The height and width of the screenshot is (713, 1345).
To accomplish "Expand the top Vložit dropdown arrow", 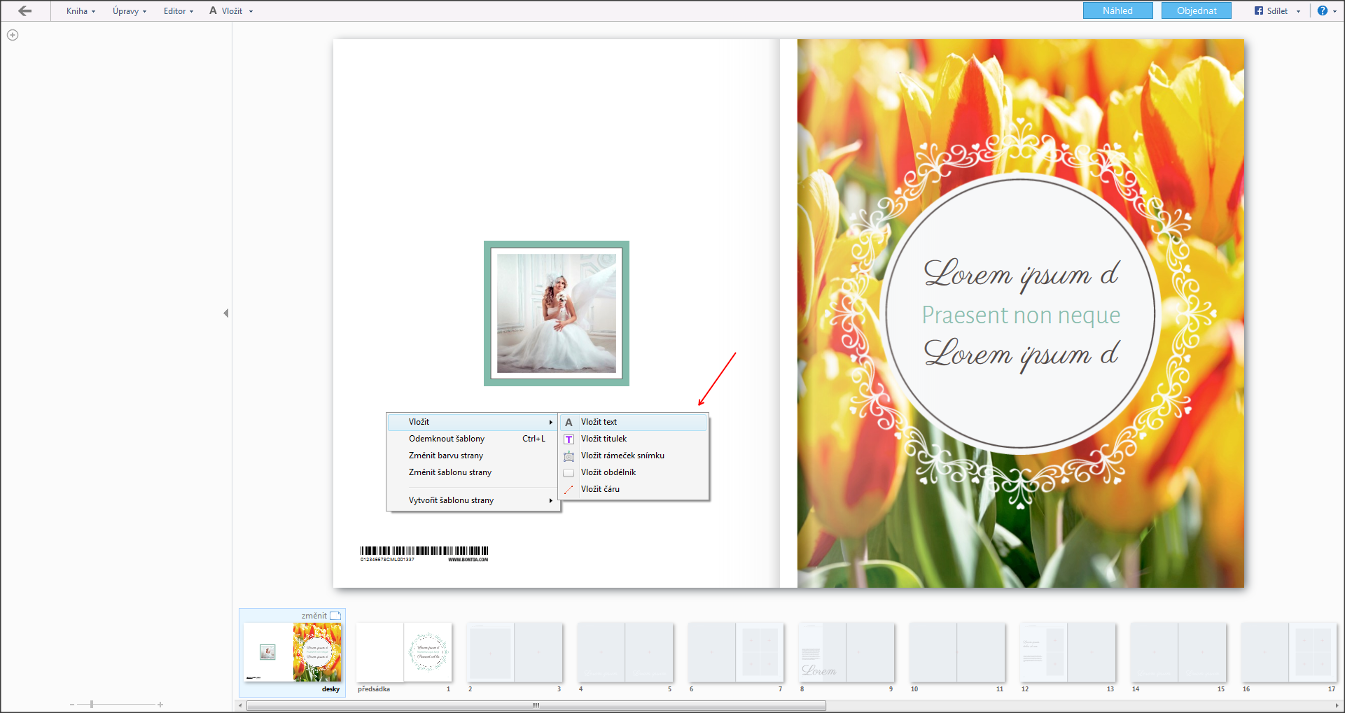I will click(251, 11).
